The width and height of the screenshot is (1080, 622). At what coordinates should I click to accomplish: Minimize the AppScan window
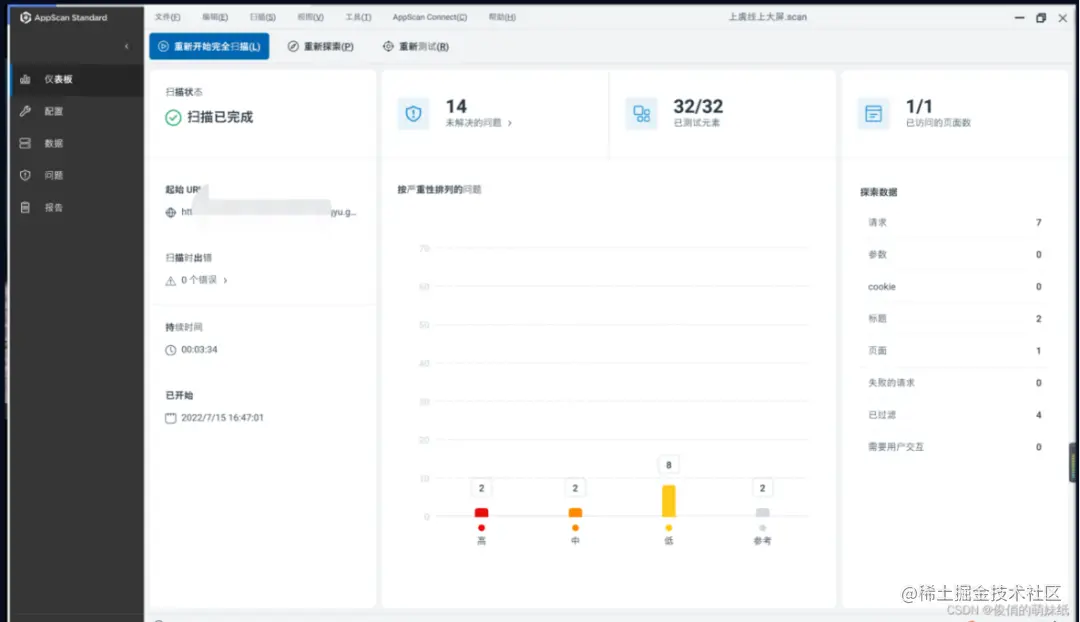(1019, 18)
